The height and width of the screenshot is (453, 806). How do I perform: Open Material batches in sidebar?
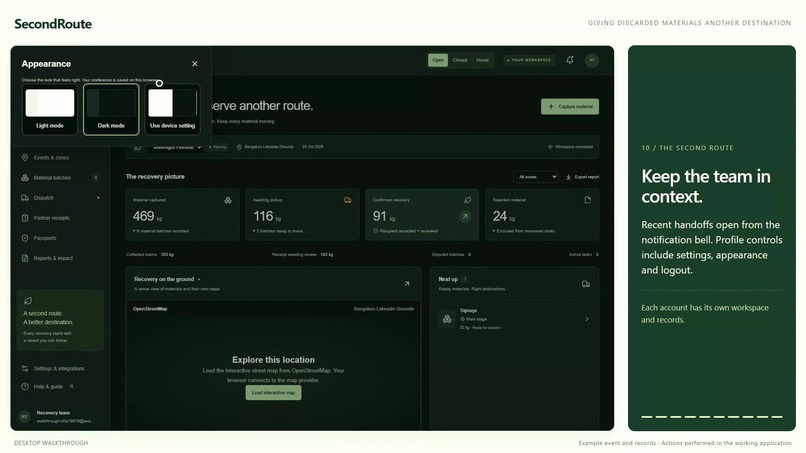point(60,177)
